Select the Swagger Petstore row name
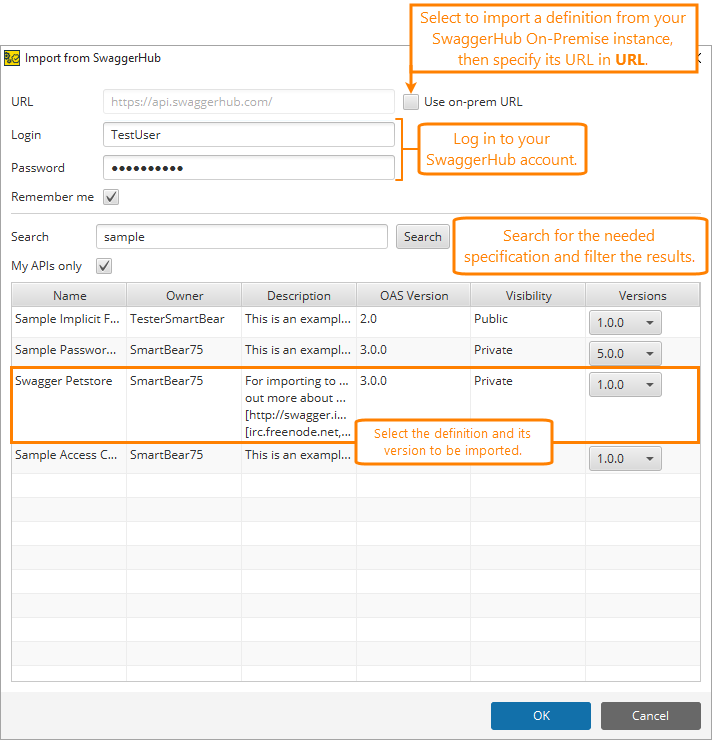The image size is (712, 740). [64, 381]
